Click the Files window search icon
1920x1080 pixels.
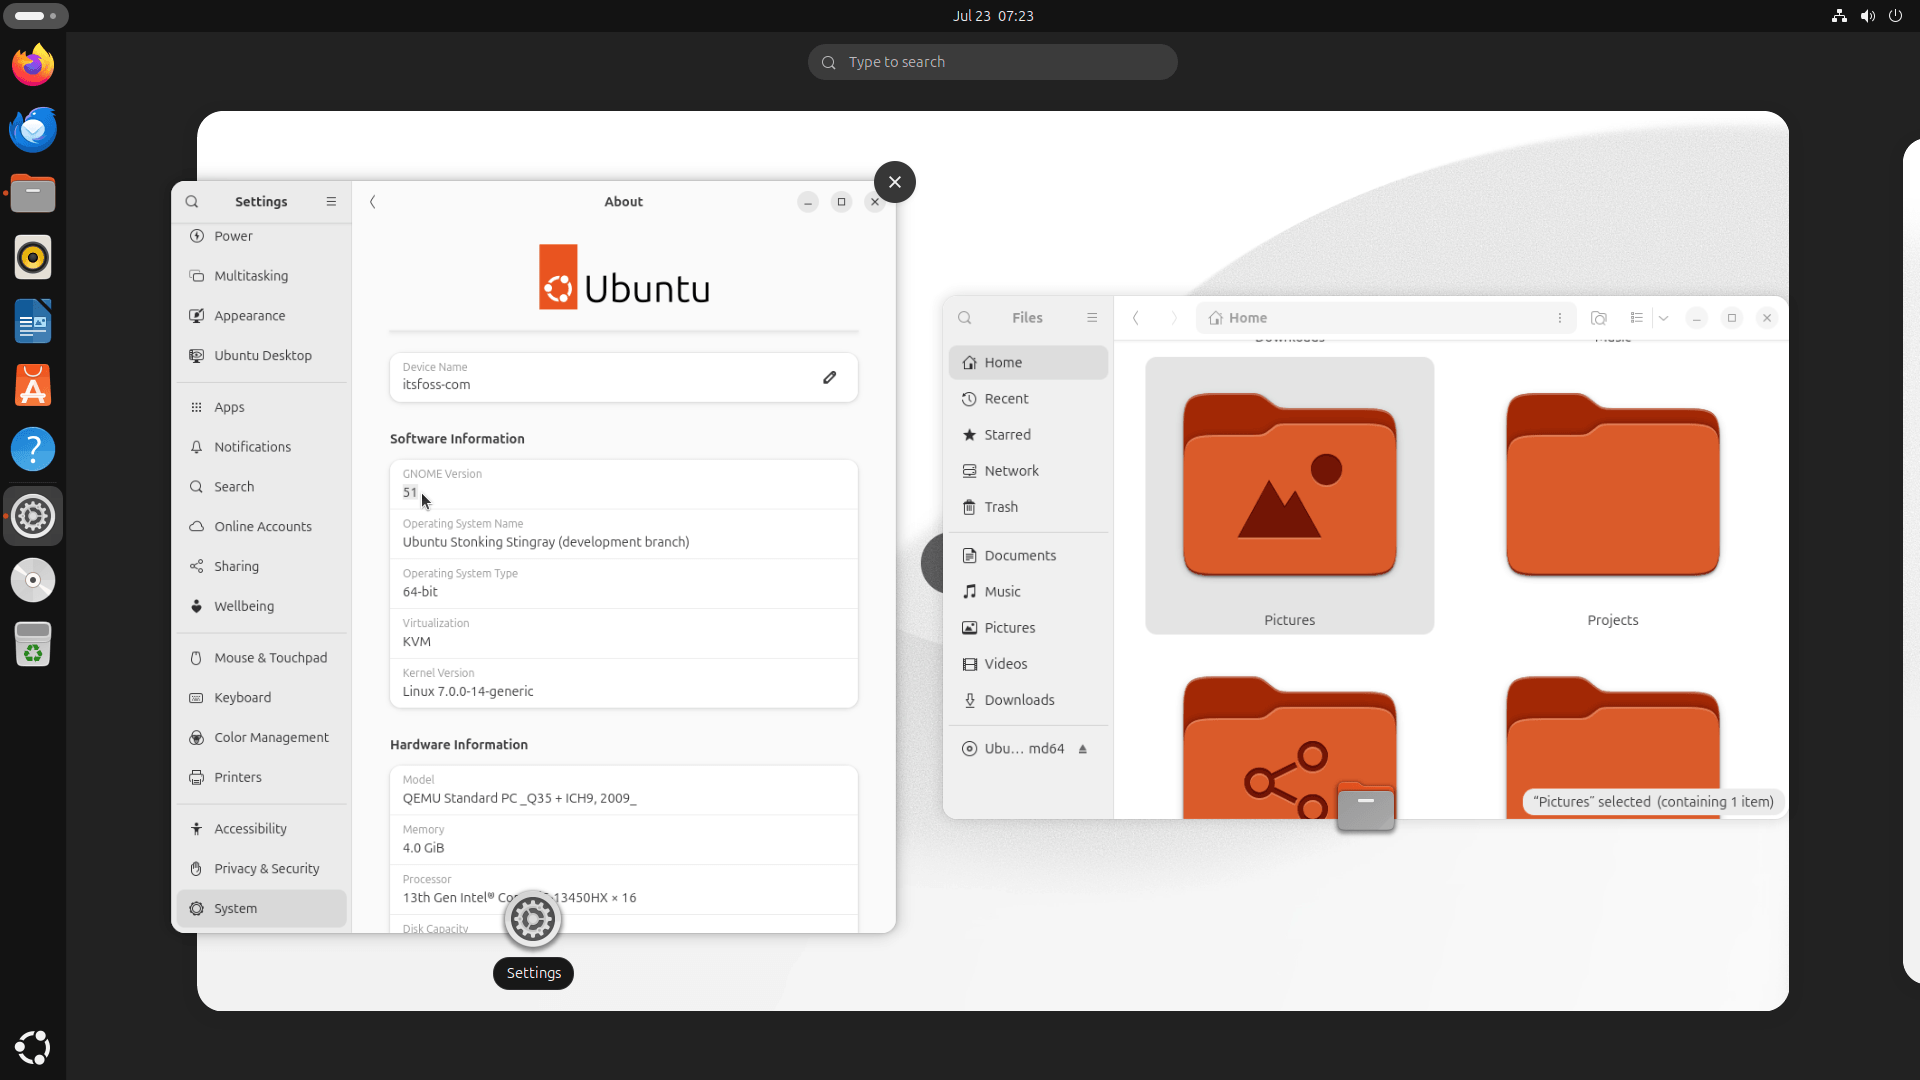click(965, 318)
